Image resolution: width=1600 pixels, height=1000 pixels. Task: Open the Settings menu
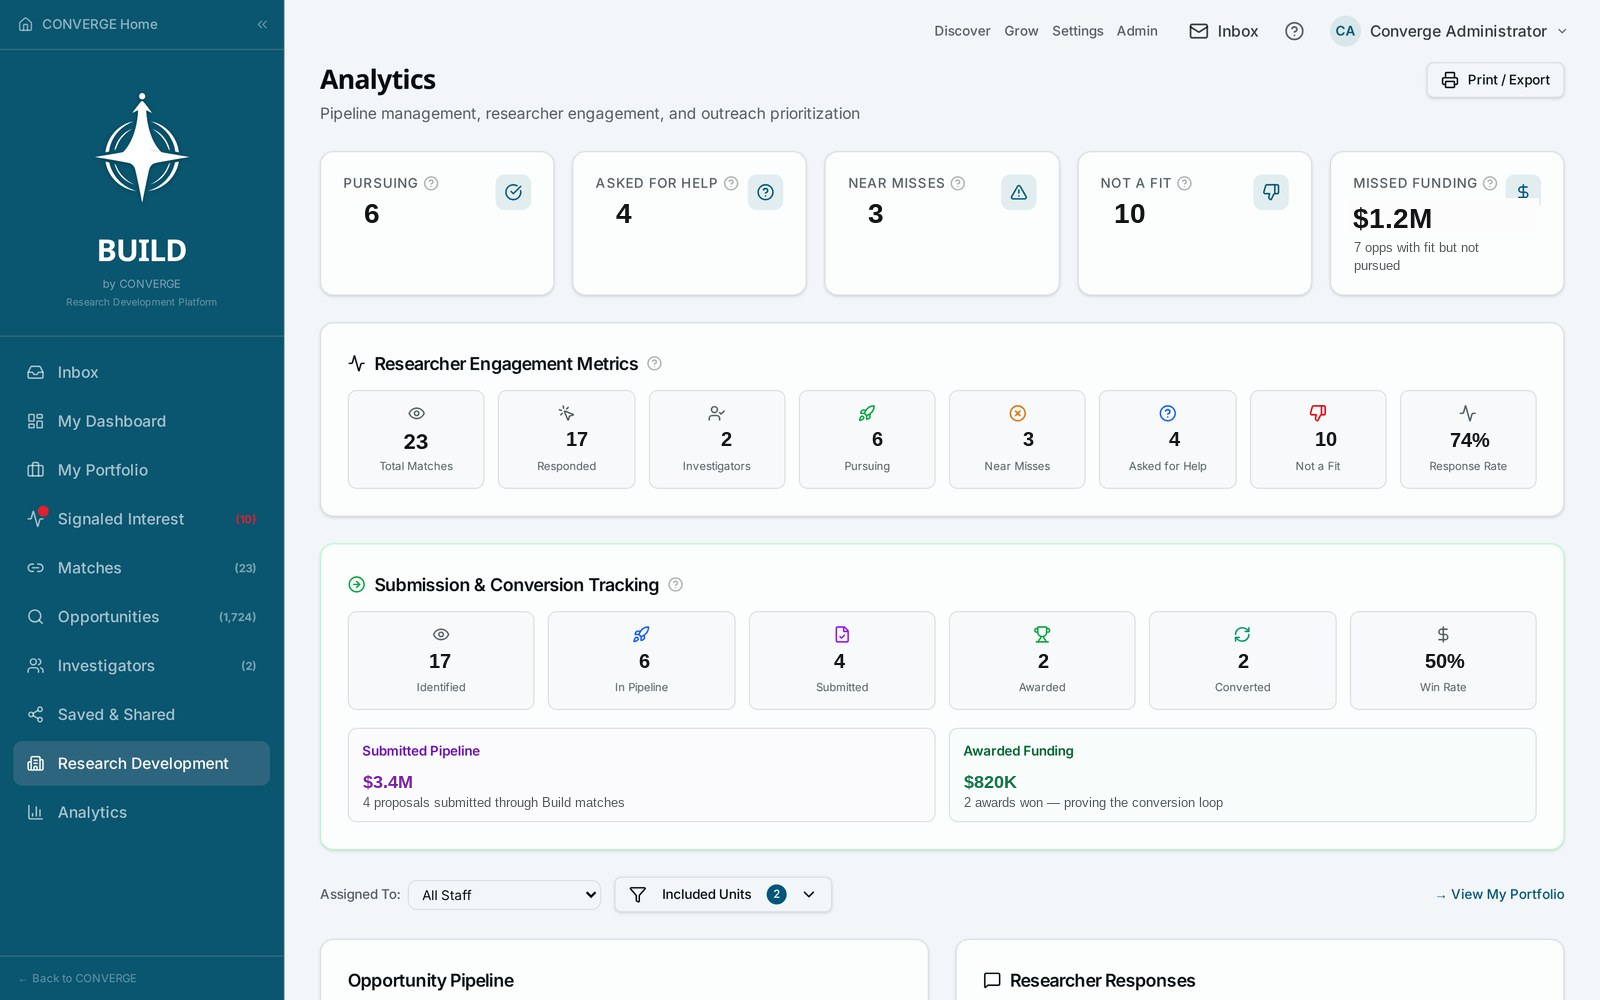(x=1077, y=31)
